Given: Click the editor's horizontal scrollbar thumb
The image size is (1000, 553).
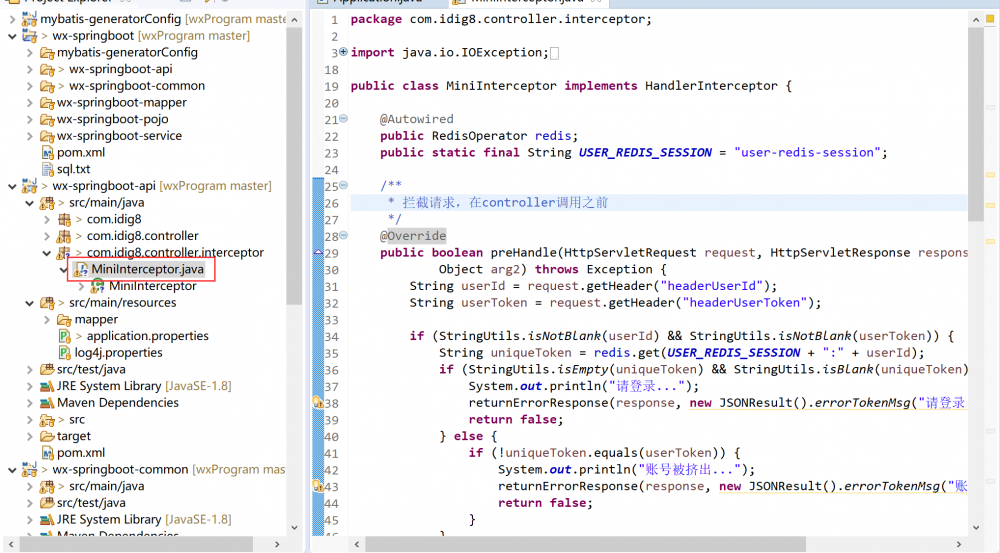Looking at the screenshot, I should point(585,544).
